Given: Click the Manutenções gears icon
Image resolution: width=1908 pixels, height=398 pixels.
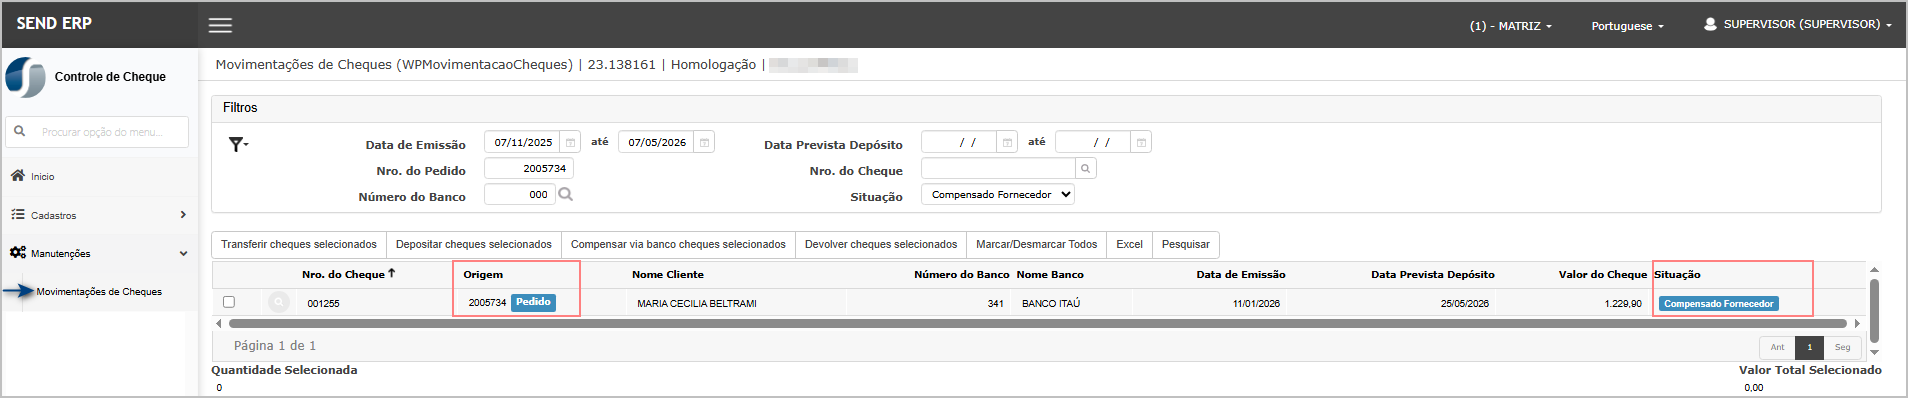Looking at the screenshot, I should point(18,252).
